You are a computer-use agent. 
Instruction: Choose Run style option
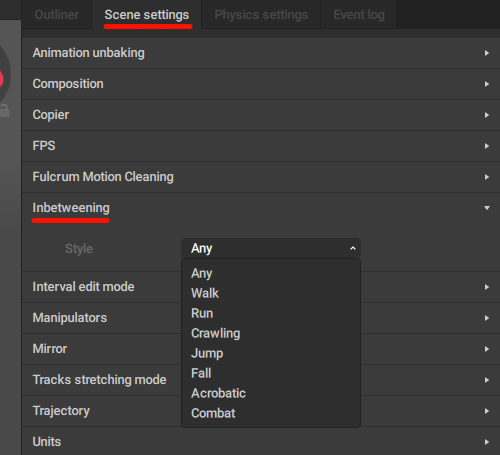271,313
